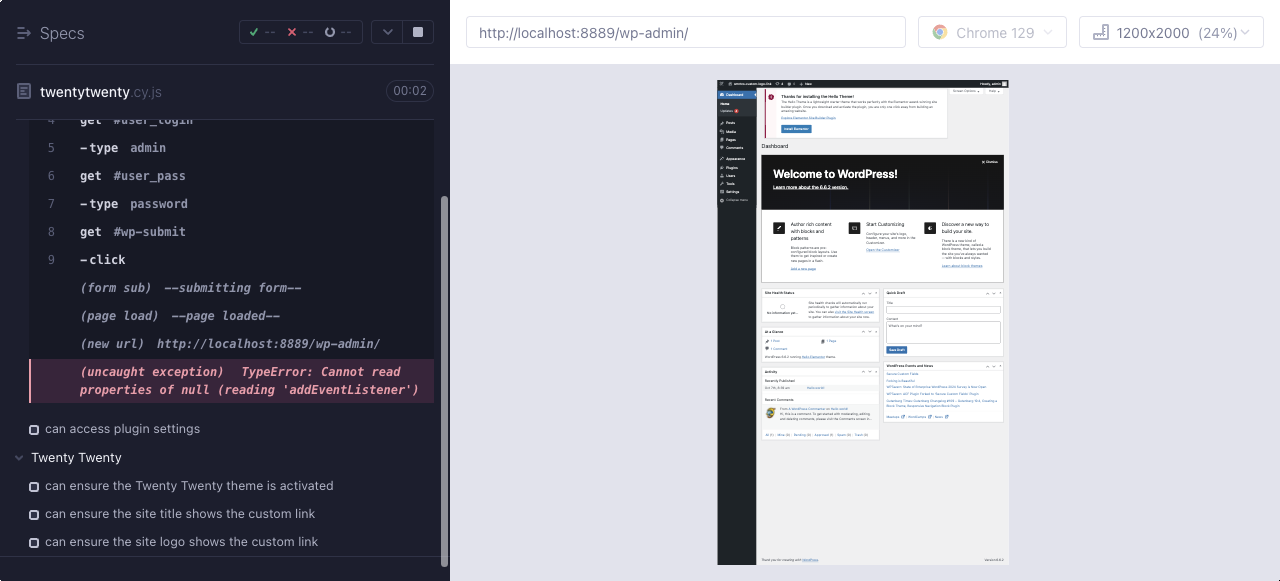Viewport: 1280px width, 581px height.
Task: Open the test options chevron dropdown beside stop
Action: pos(388,32)
